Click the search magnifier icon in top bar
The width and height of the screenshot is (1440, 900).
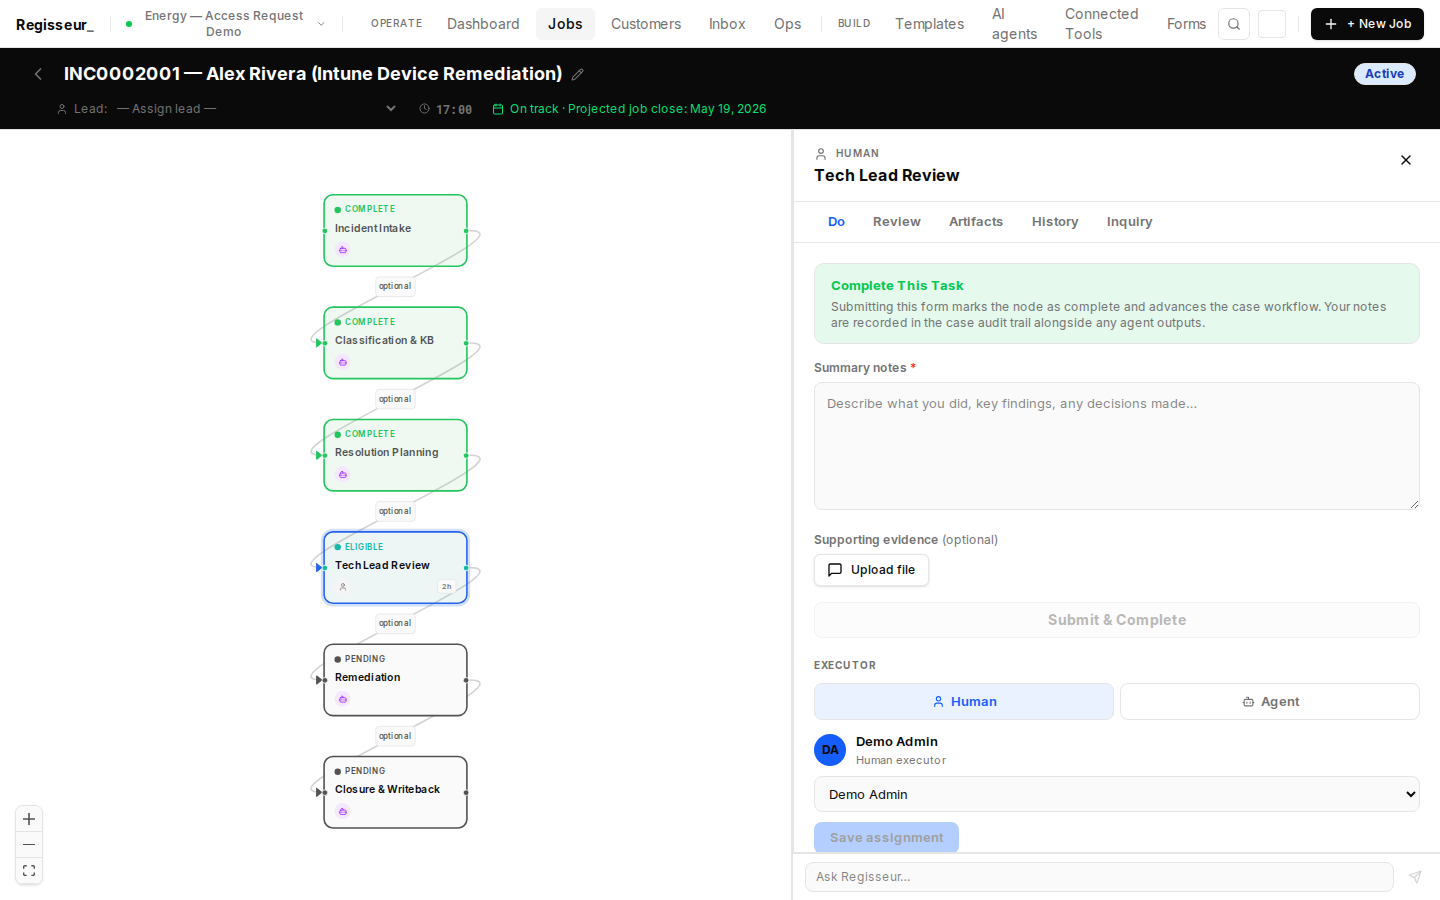tap(1234, 24)
